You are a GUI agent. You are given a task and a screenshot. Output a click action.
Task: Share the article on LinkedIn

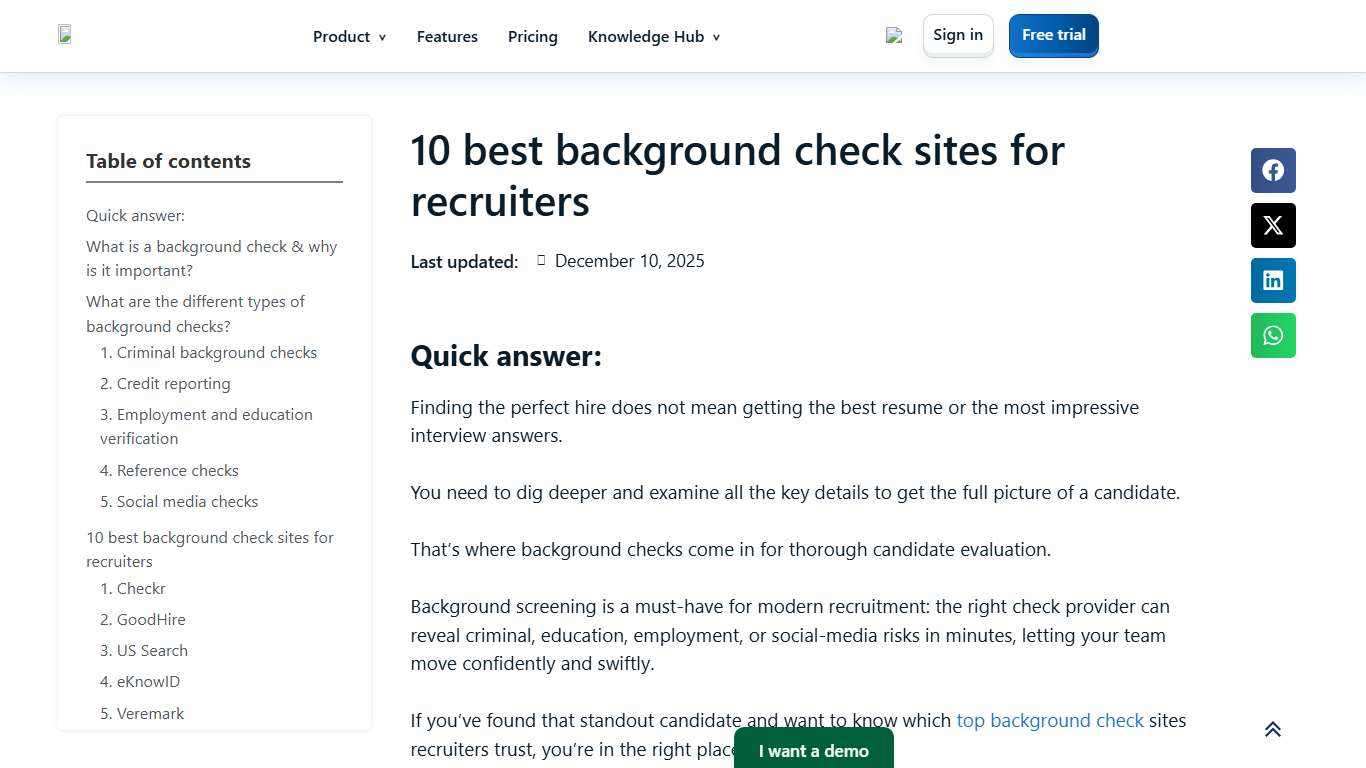pyautogui.click(x=1272, y=280)
